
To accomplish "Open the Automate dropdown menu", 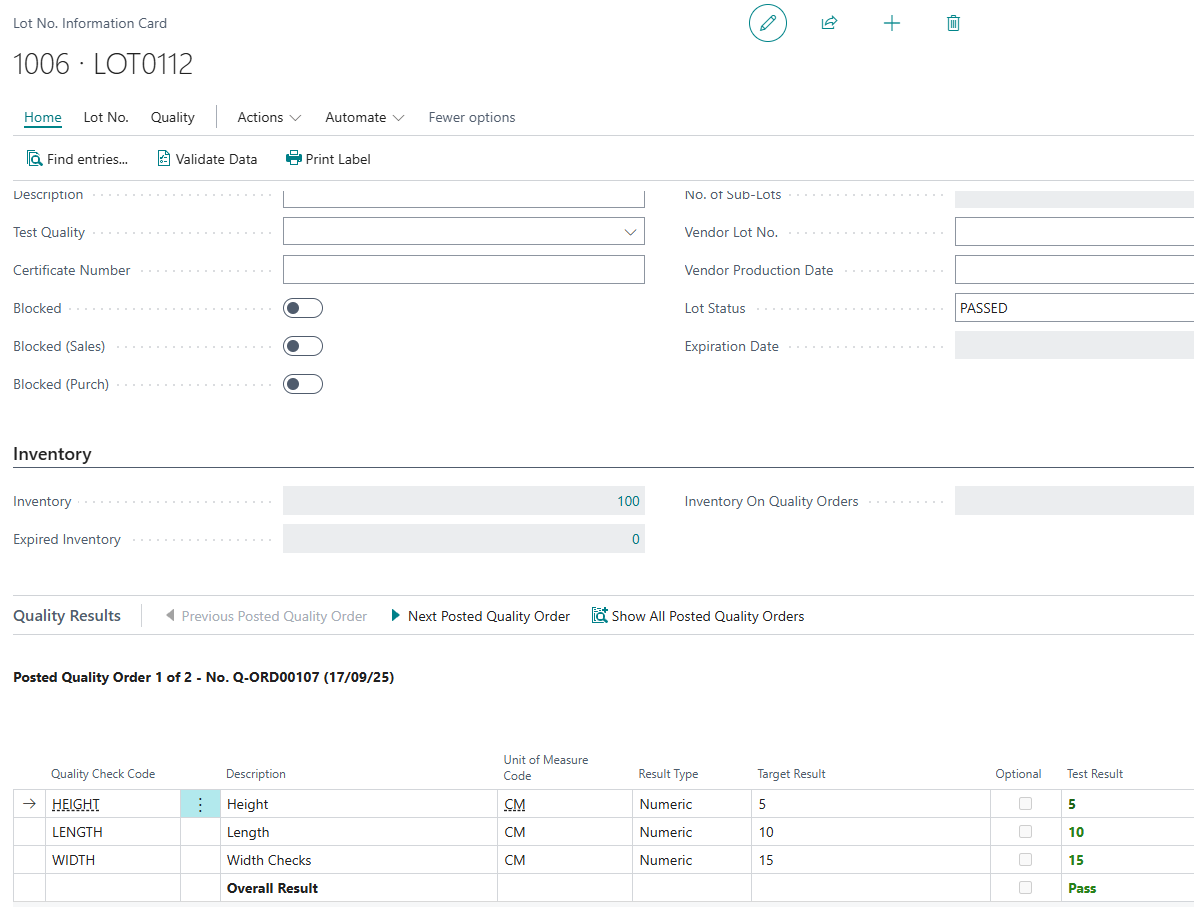I will (x=364, y=117).
